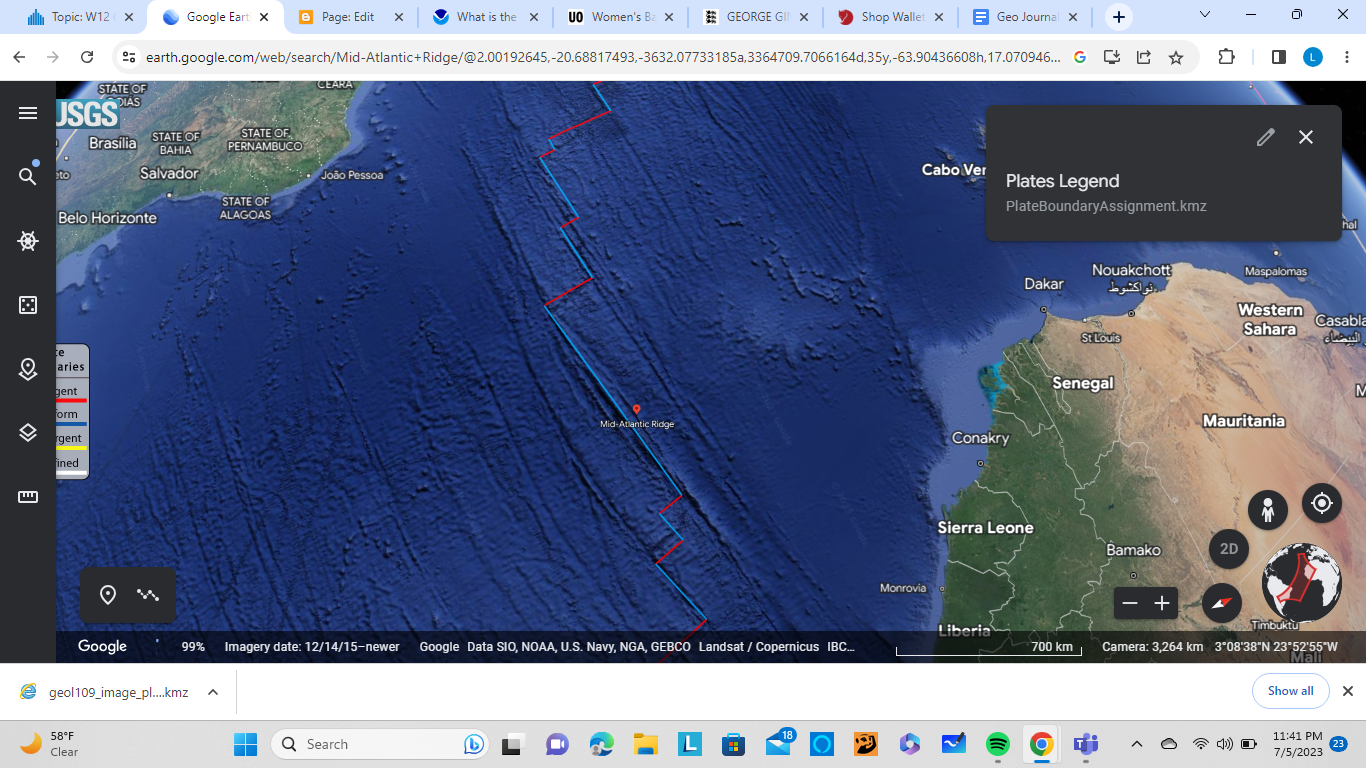Click Show all downloads
Viewport: 1366px width, 768px height.
1290,691
